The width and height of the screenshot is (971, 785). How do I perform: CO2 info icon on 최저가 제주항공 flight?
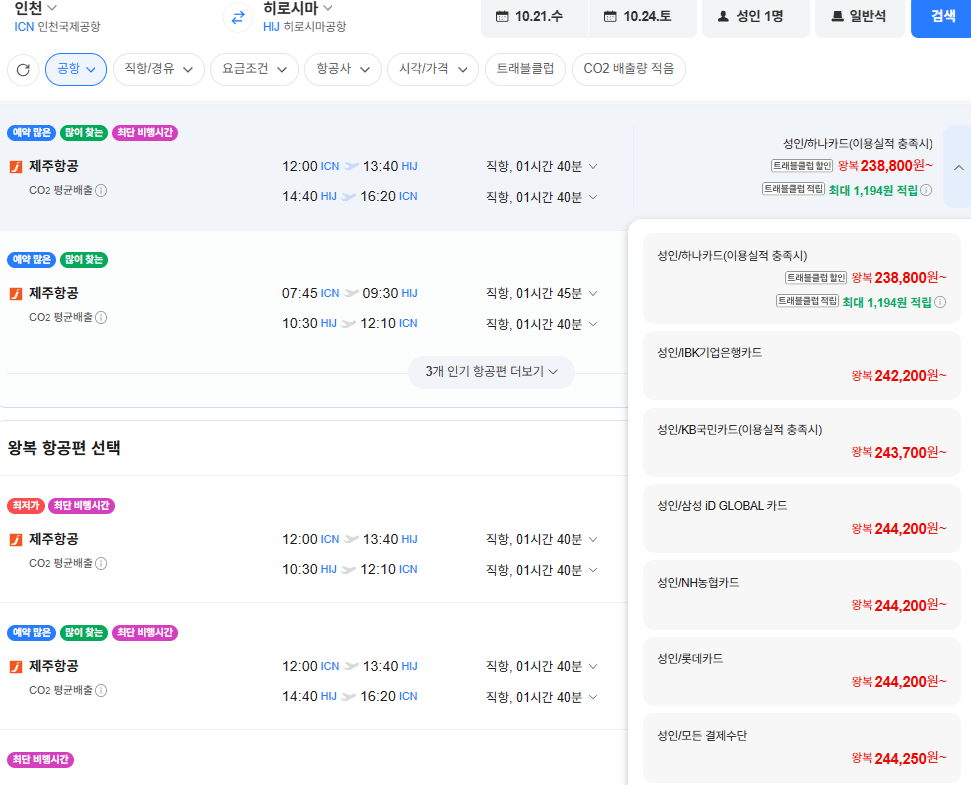(101, 563)
